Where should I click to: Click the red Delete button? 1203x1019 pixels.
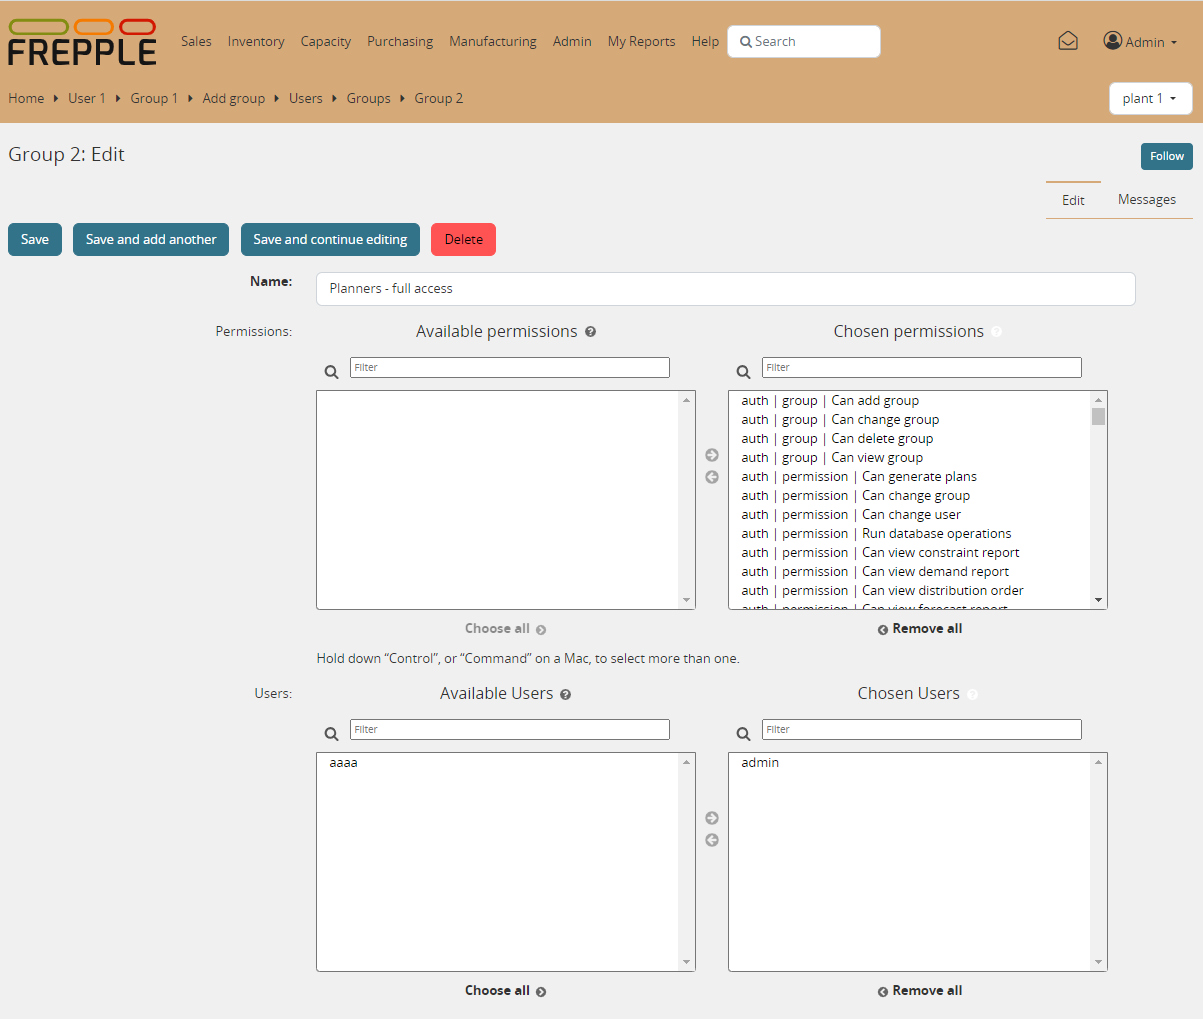click(x=463, y=239)
